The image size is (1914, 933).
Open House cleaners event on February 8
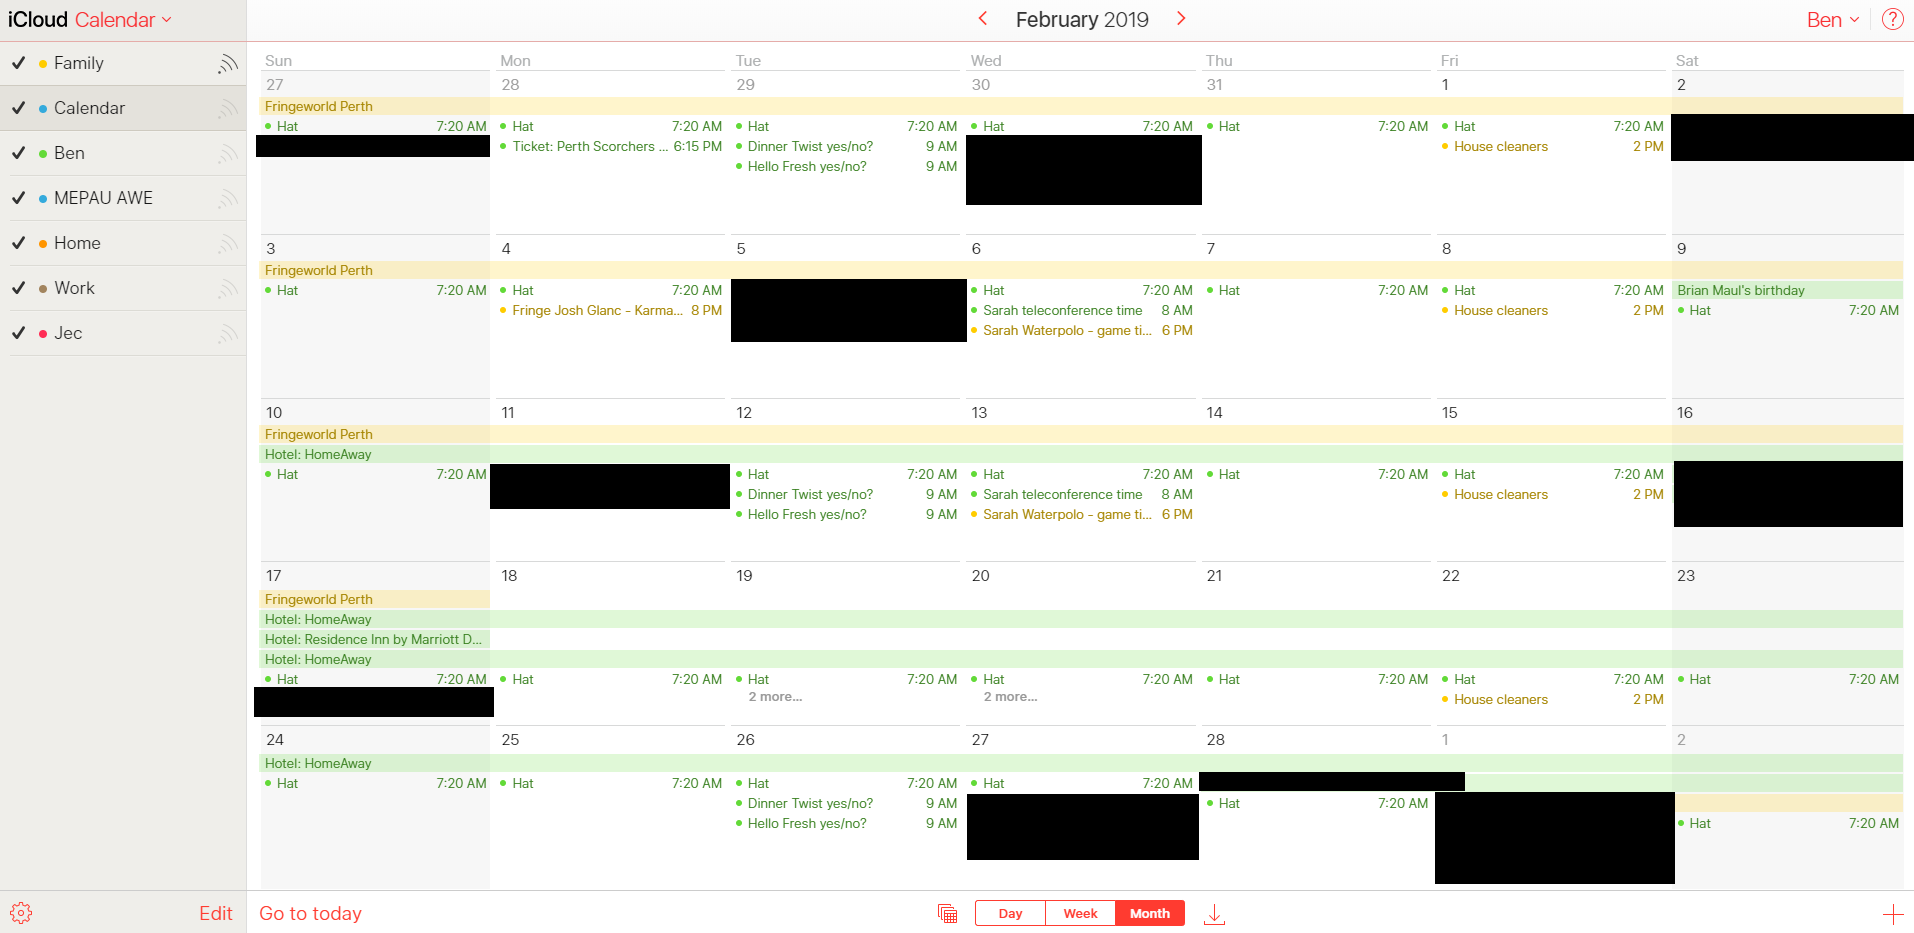point(1553,310)
